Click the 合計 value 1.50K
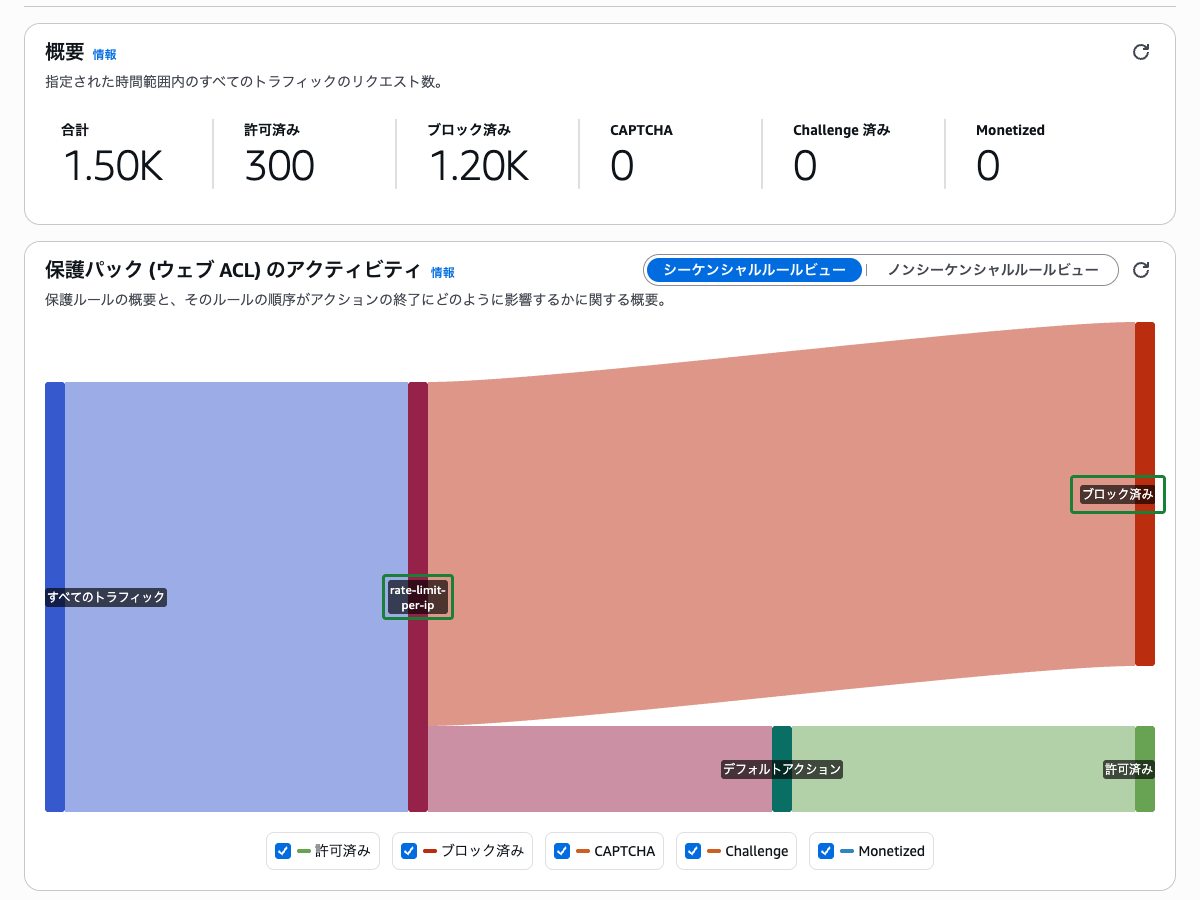1200x900 pixels. 113,166
